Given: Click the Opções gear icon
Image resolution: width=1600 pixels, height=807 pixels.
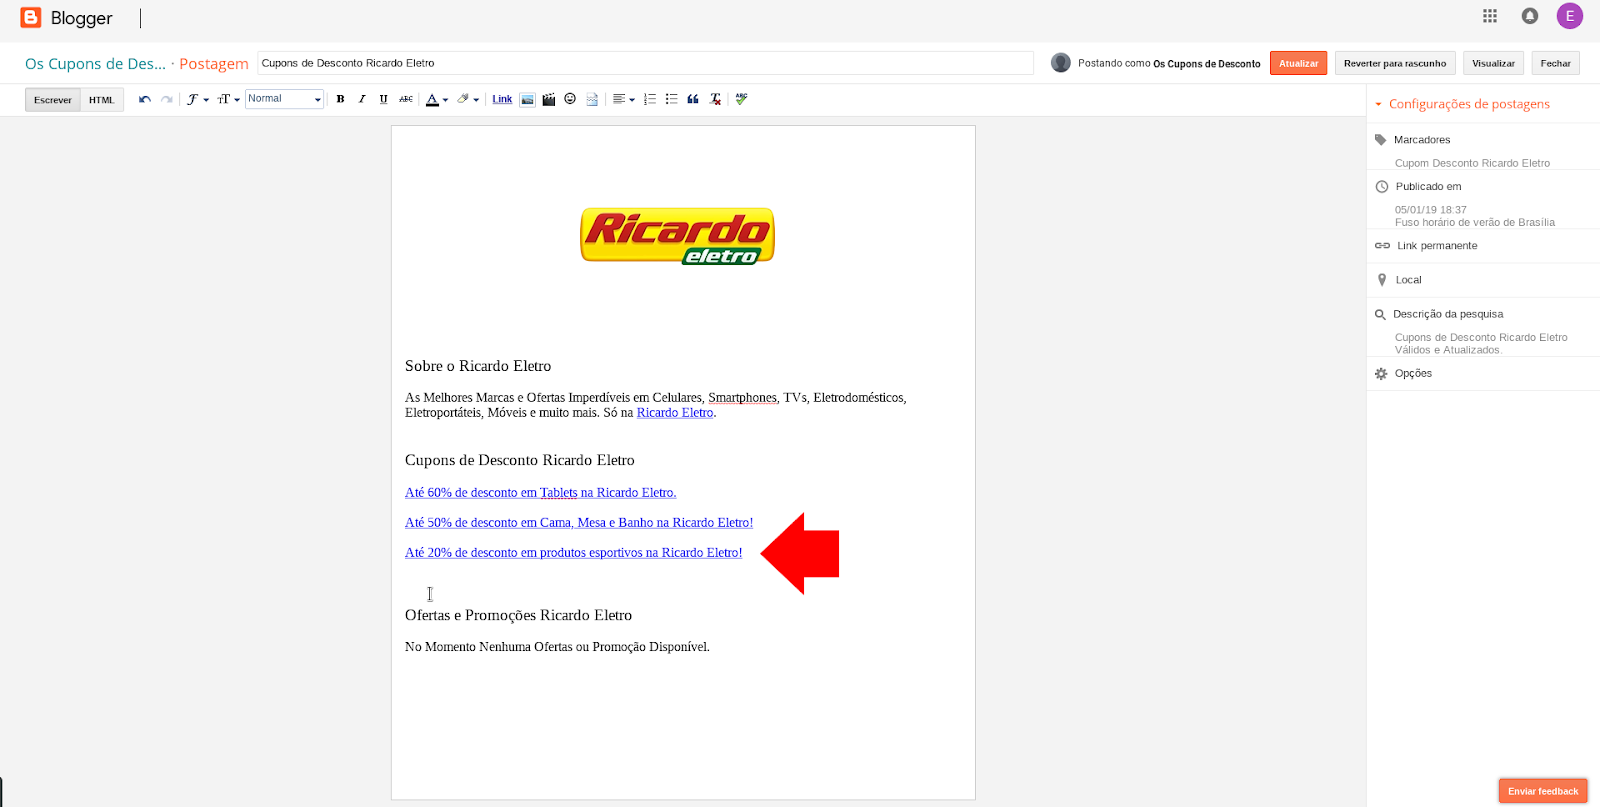Looking at the screenshot, I should [1381, 373].
